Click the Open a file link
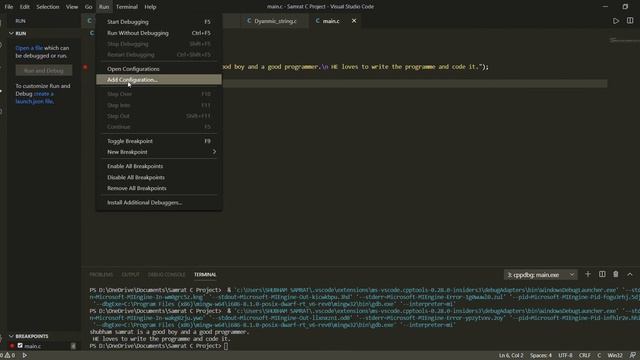This screenshot has height=360, width=640. click(x=29, y=48)
